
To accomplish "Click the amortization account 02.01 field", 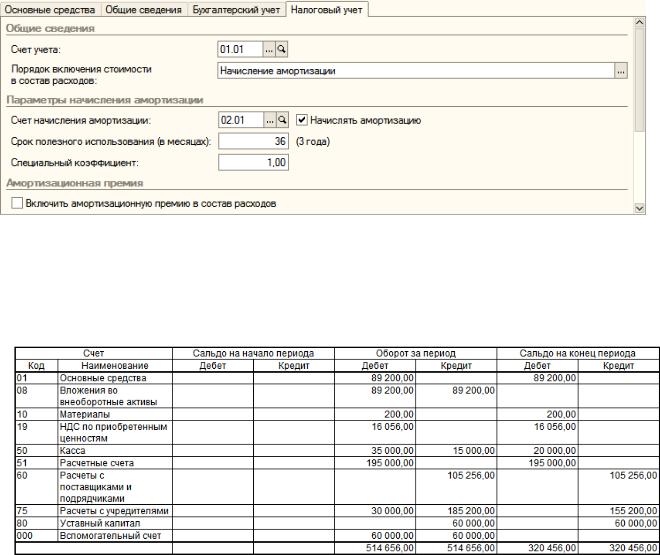I will [241, 120].
